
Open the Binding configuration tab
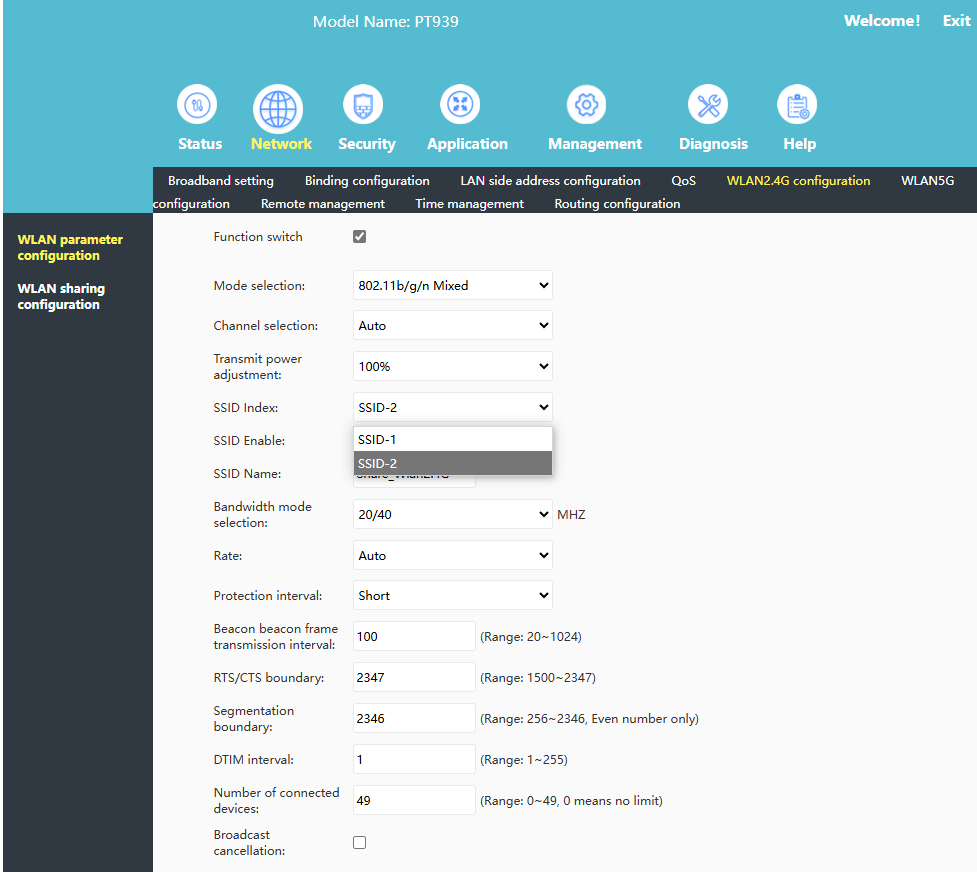(367, 181)
